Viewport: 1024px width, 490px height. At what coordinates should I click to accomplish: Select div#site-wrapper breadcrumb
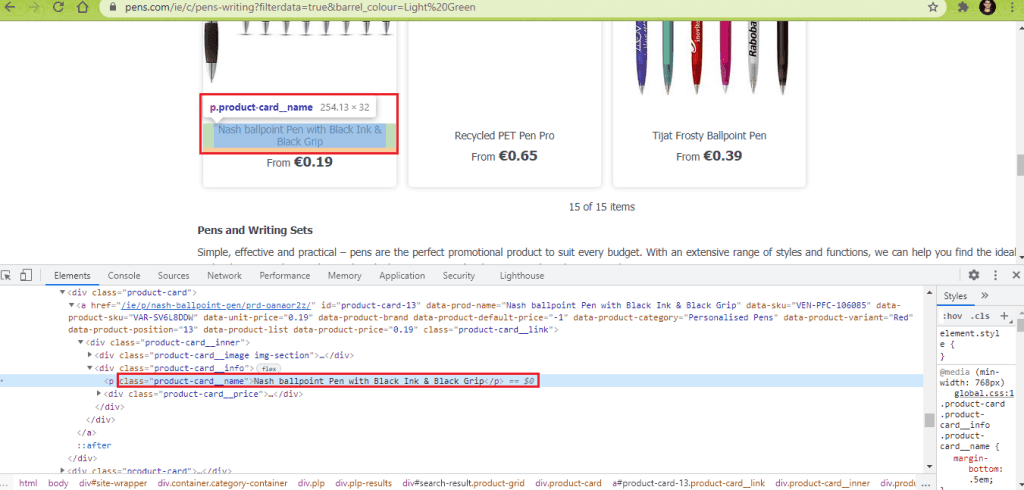point(114,483)
